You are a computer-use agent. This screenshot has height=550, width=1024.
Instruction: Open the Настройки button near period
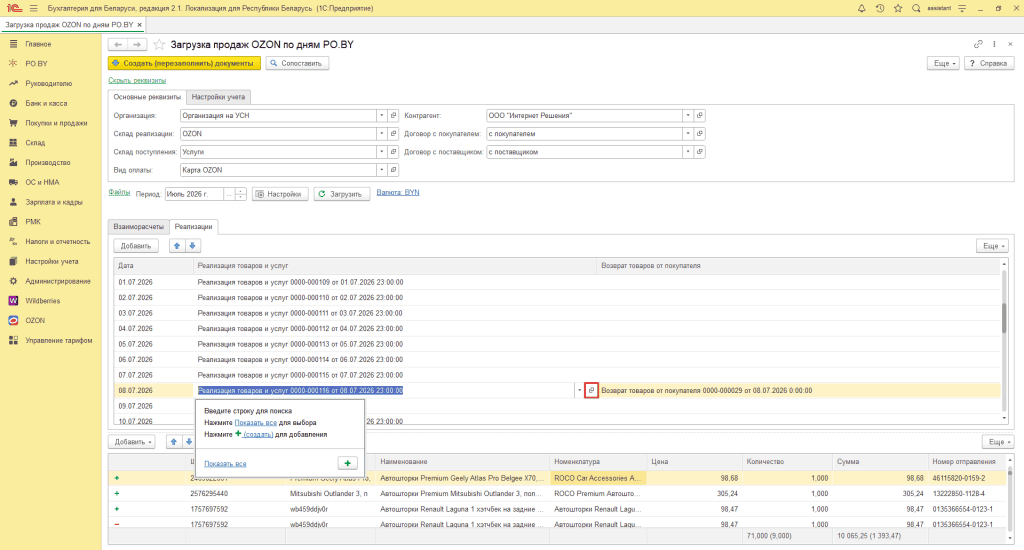coord(280,194)
